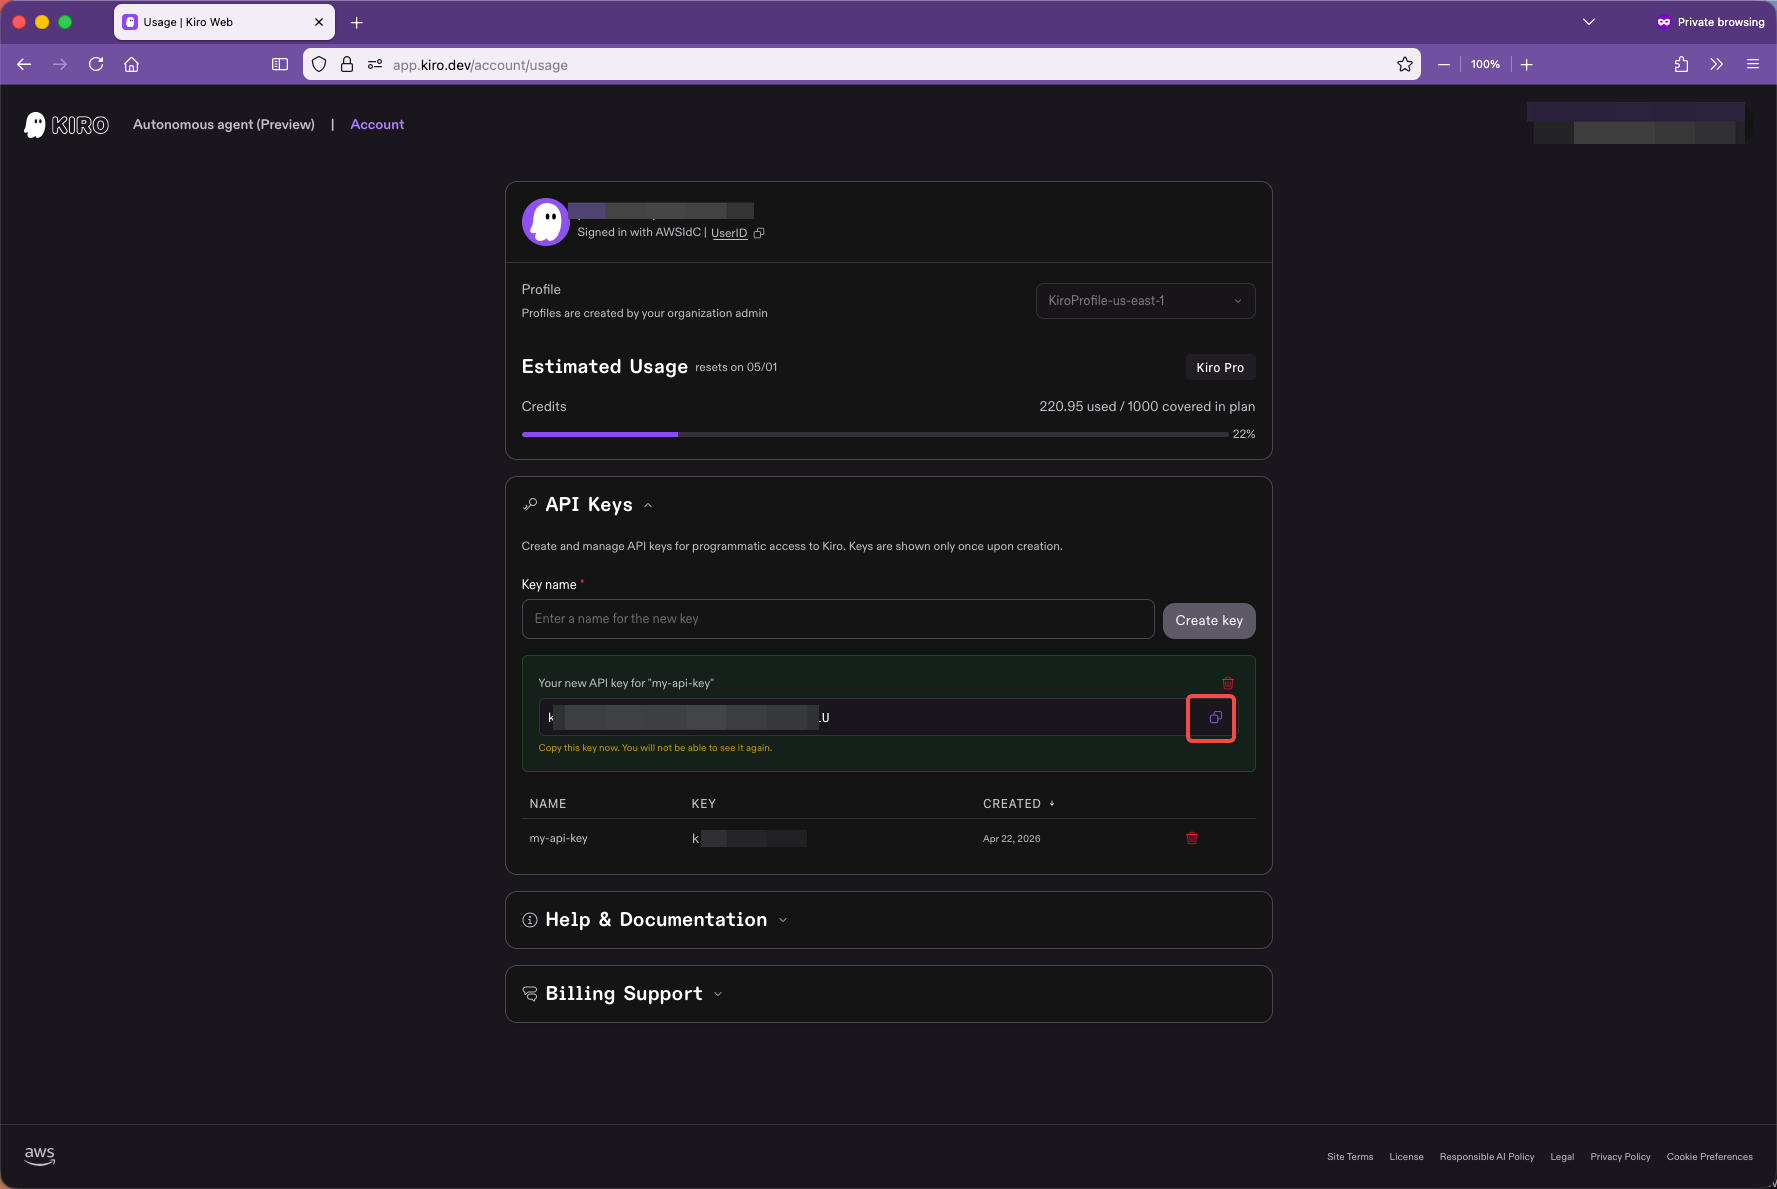
Task: Reload the page in browser
Action: (x=96, y=65)
